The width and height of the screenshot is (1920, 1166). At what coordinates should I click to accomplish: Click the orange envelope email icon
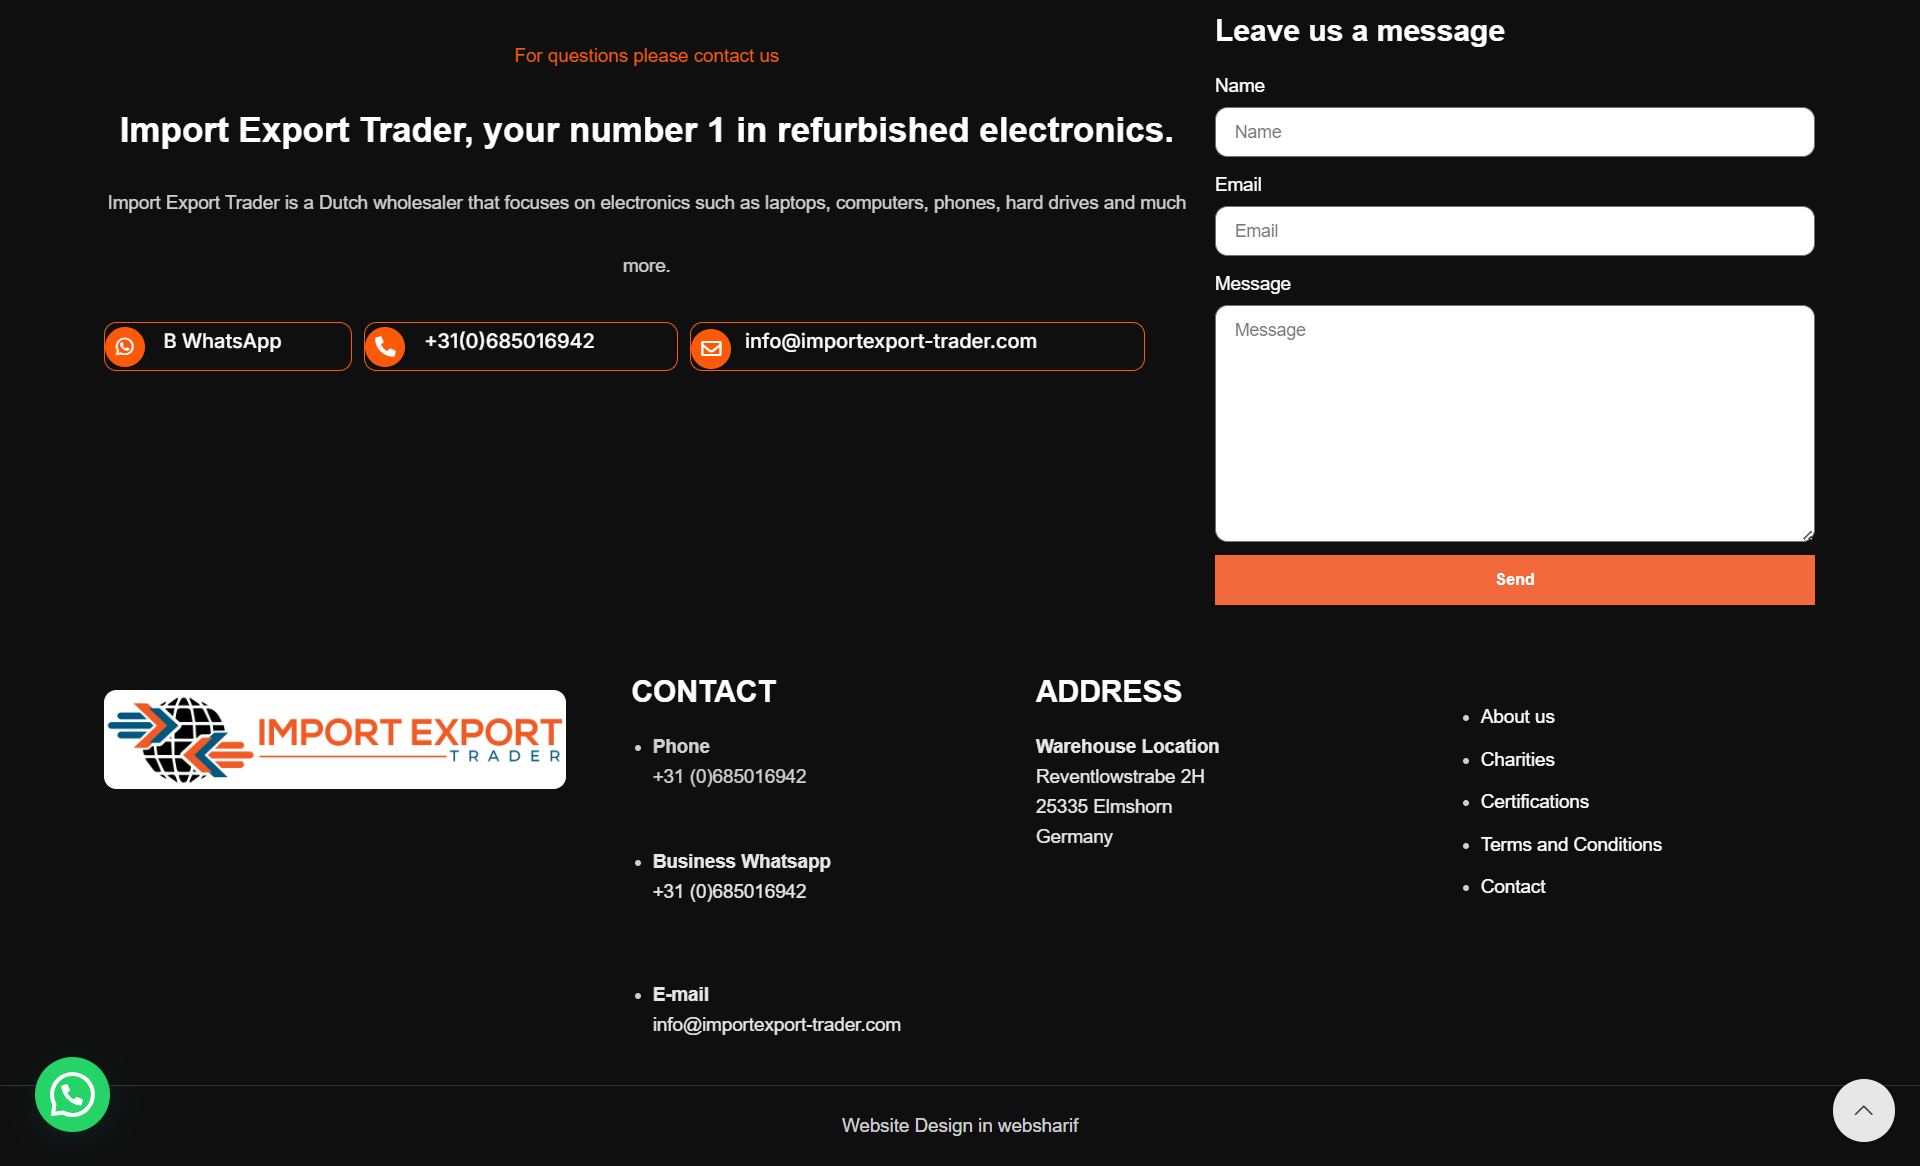click(x=711, y=348)
